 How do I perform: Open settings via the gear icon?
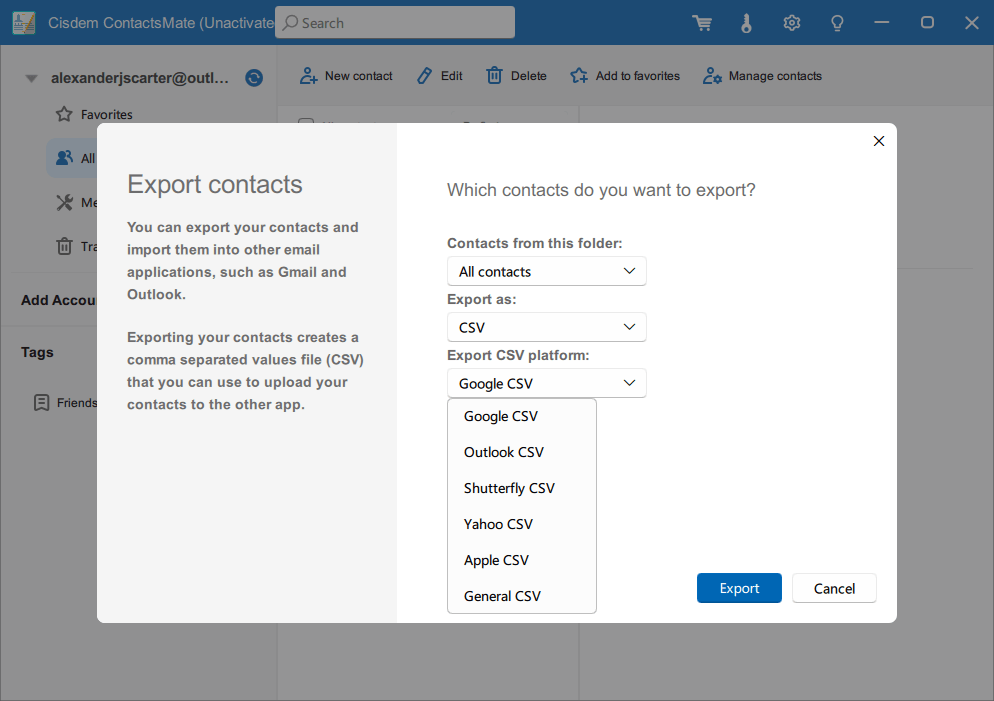click(x=792, y=23)
